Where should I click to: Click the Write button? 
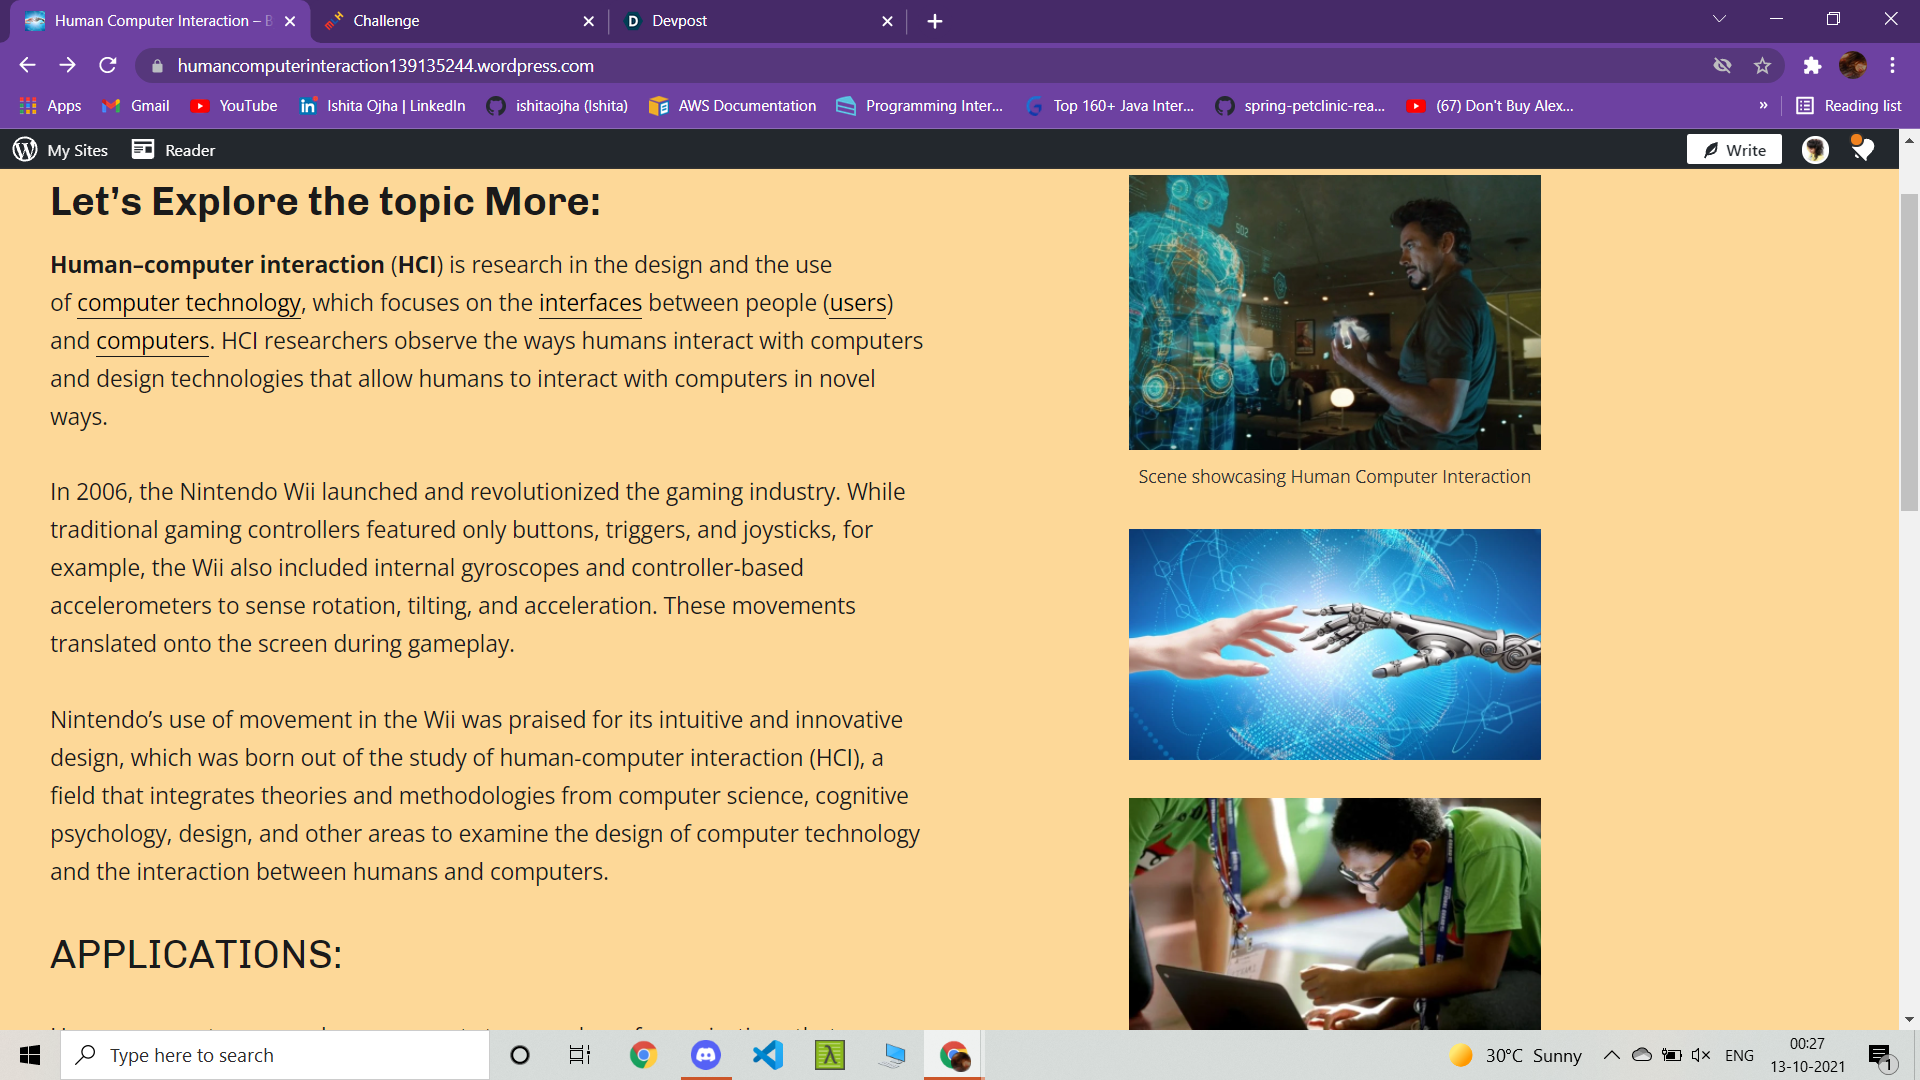[1733, 149]
